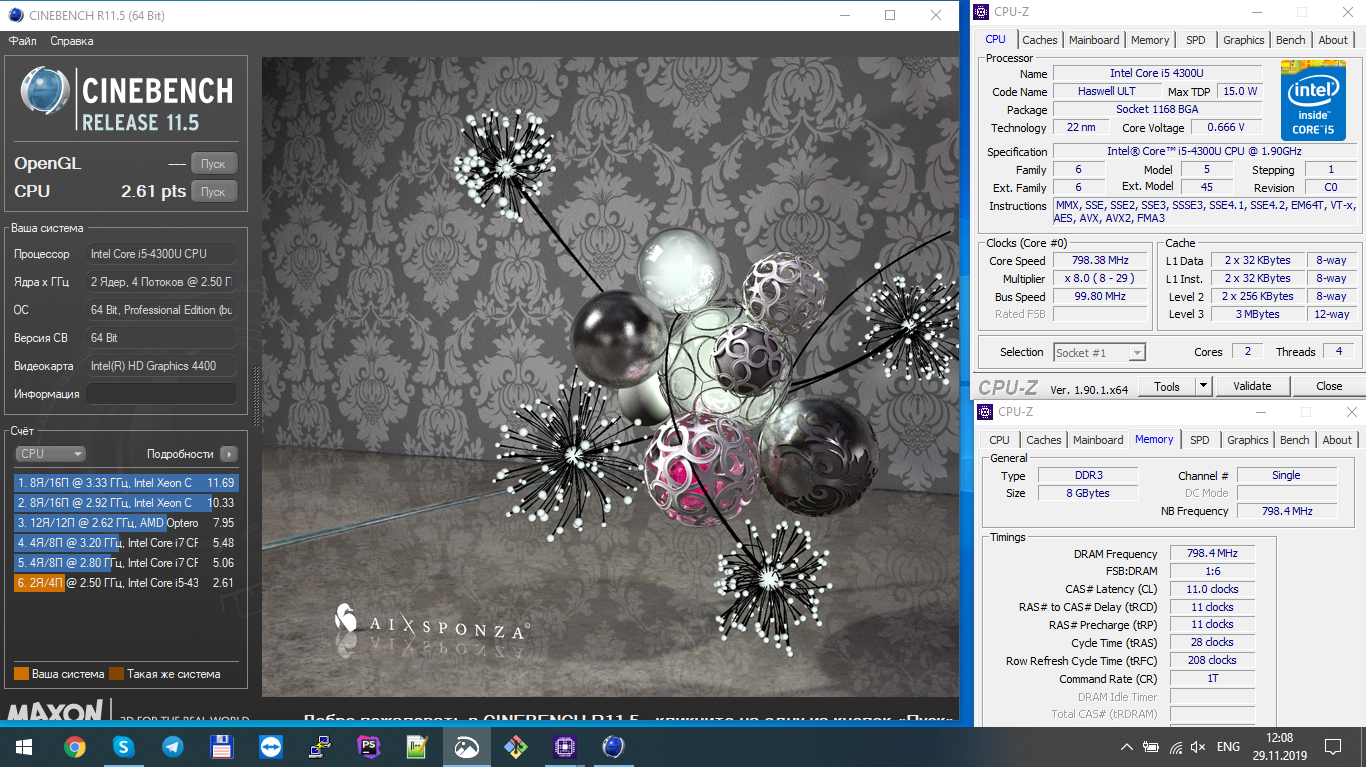
Task: Switch to Mainboard tab in lower CPU-Z
Action: click(x=1098, y=440)
